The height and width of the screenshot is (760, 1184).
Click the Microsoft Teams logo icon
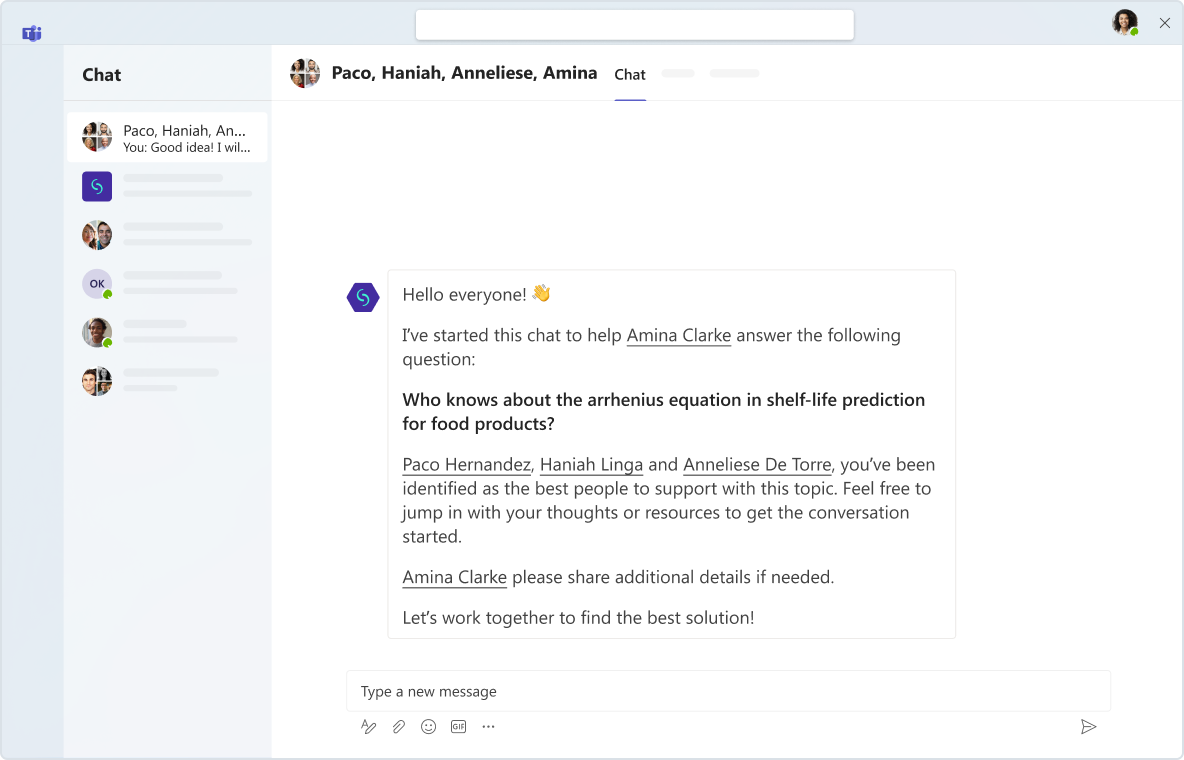coord(32,34)
